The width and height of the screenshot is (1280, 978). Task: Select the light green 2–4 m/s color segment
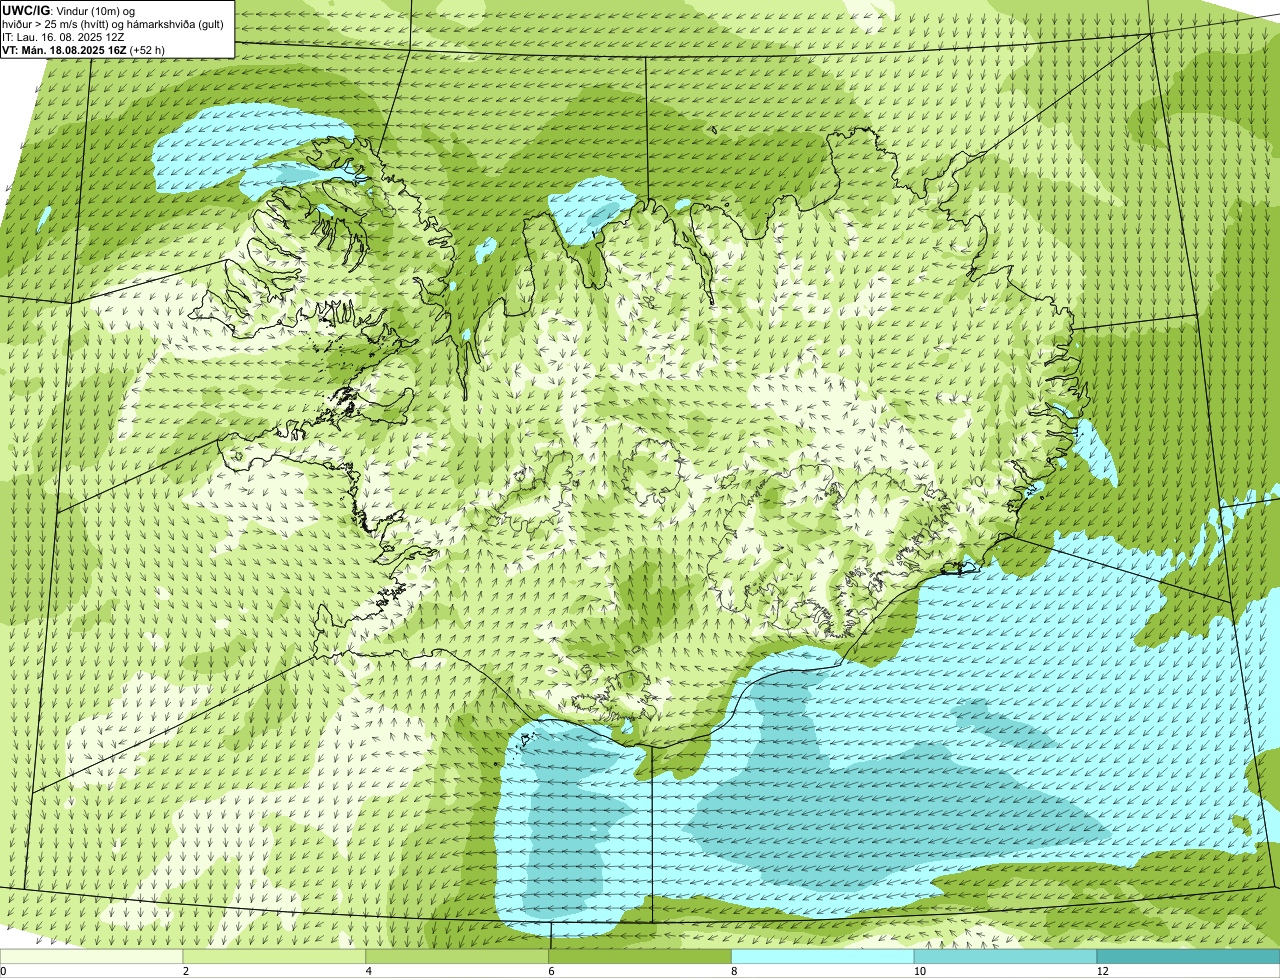pyautogui.click(x=275, y=957)
